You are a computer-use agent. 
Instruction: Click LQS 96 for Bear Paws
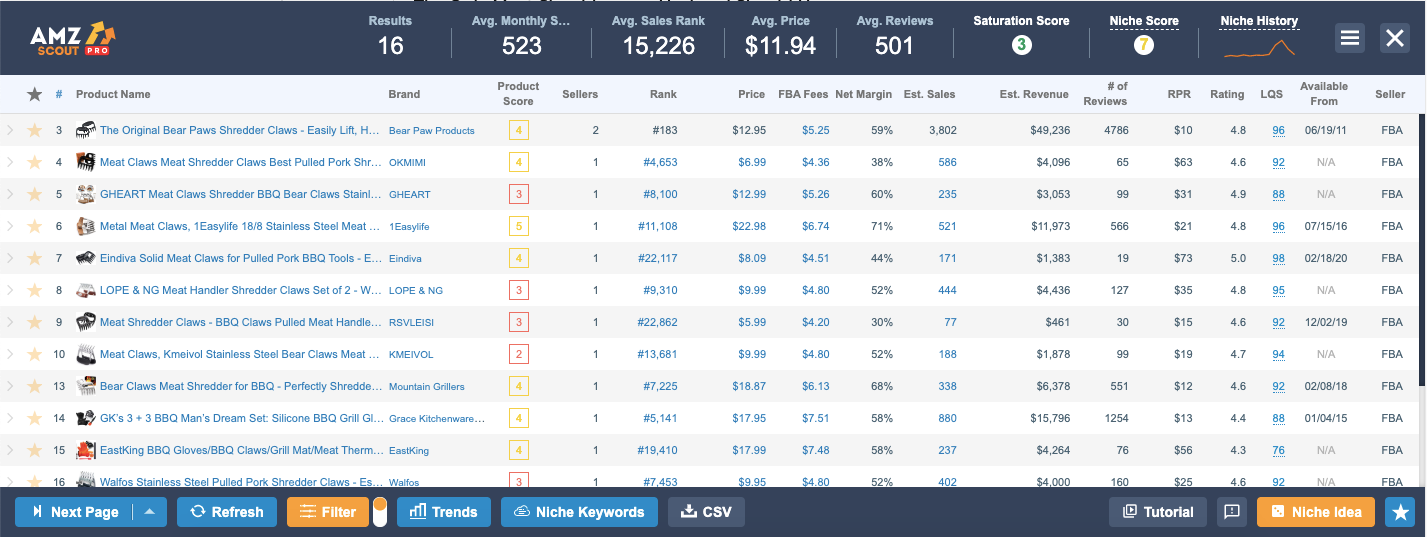coord(1279,130)
